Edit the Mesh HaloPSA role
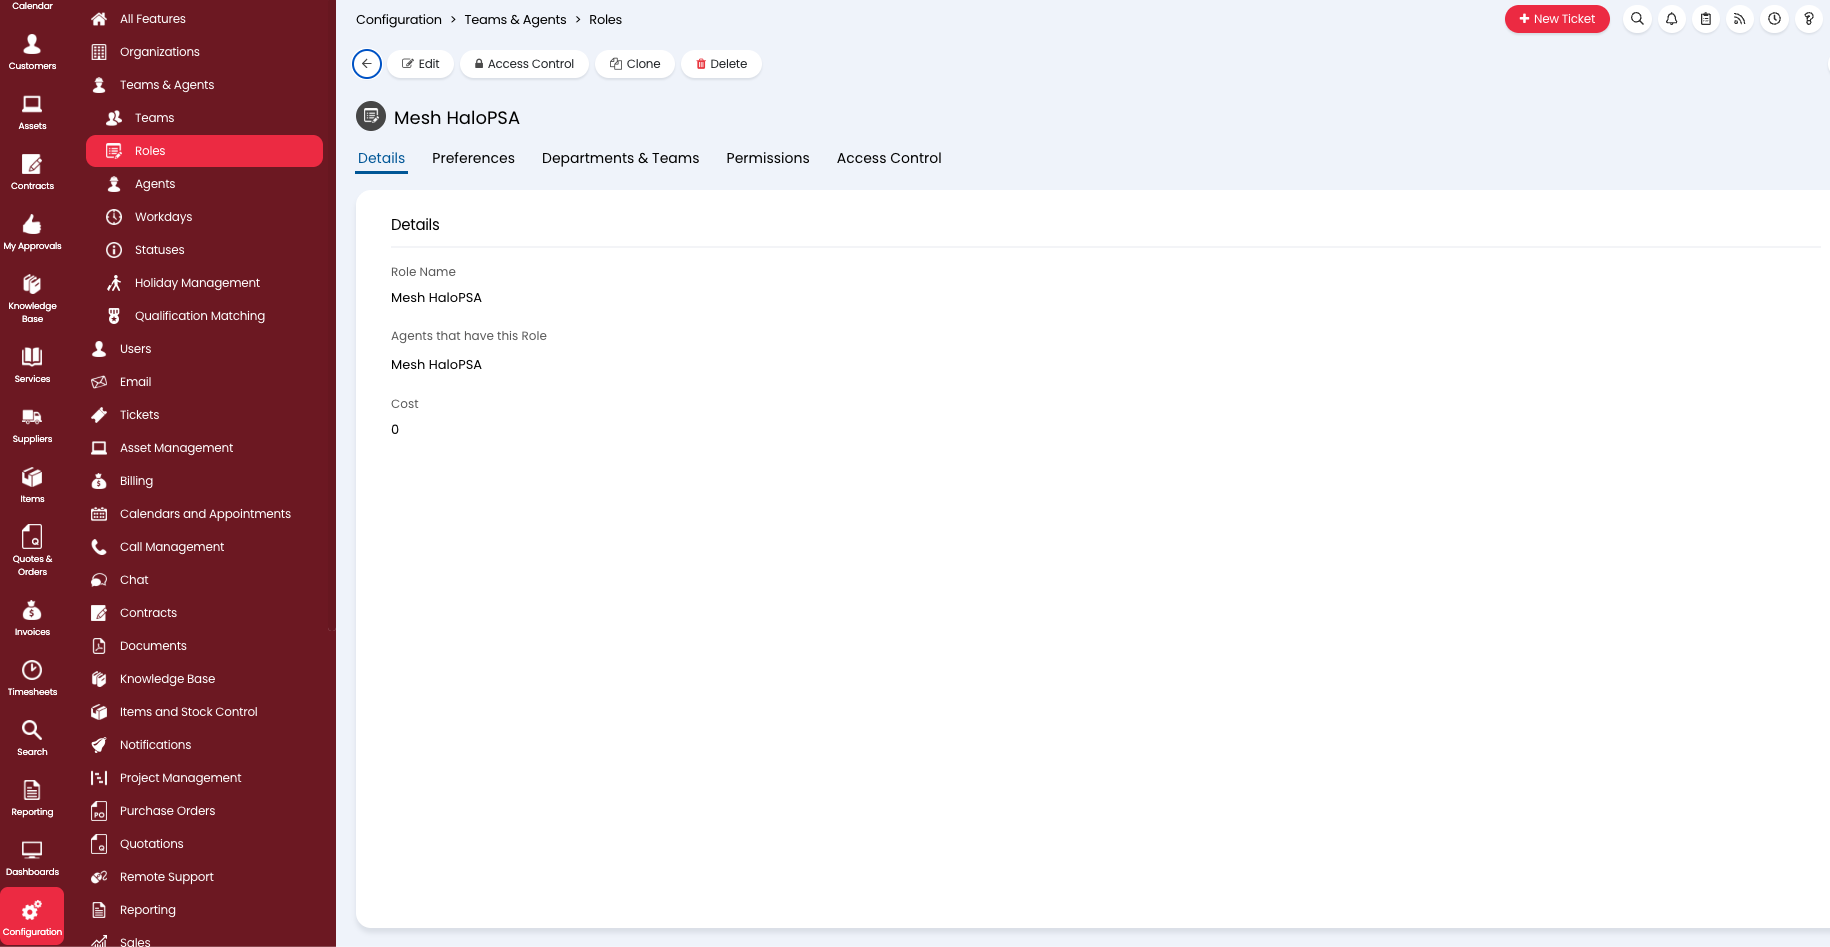The height and width of the screenshot is (947, 1830). tap(421, 64)
